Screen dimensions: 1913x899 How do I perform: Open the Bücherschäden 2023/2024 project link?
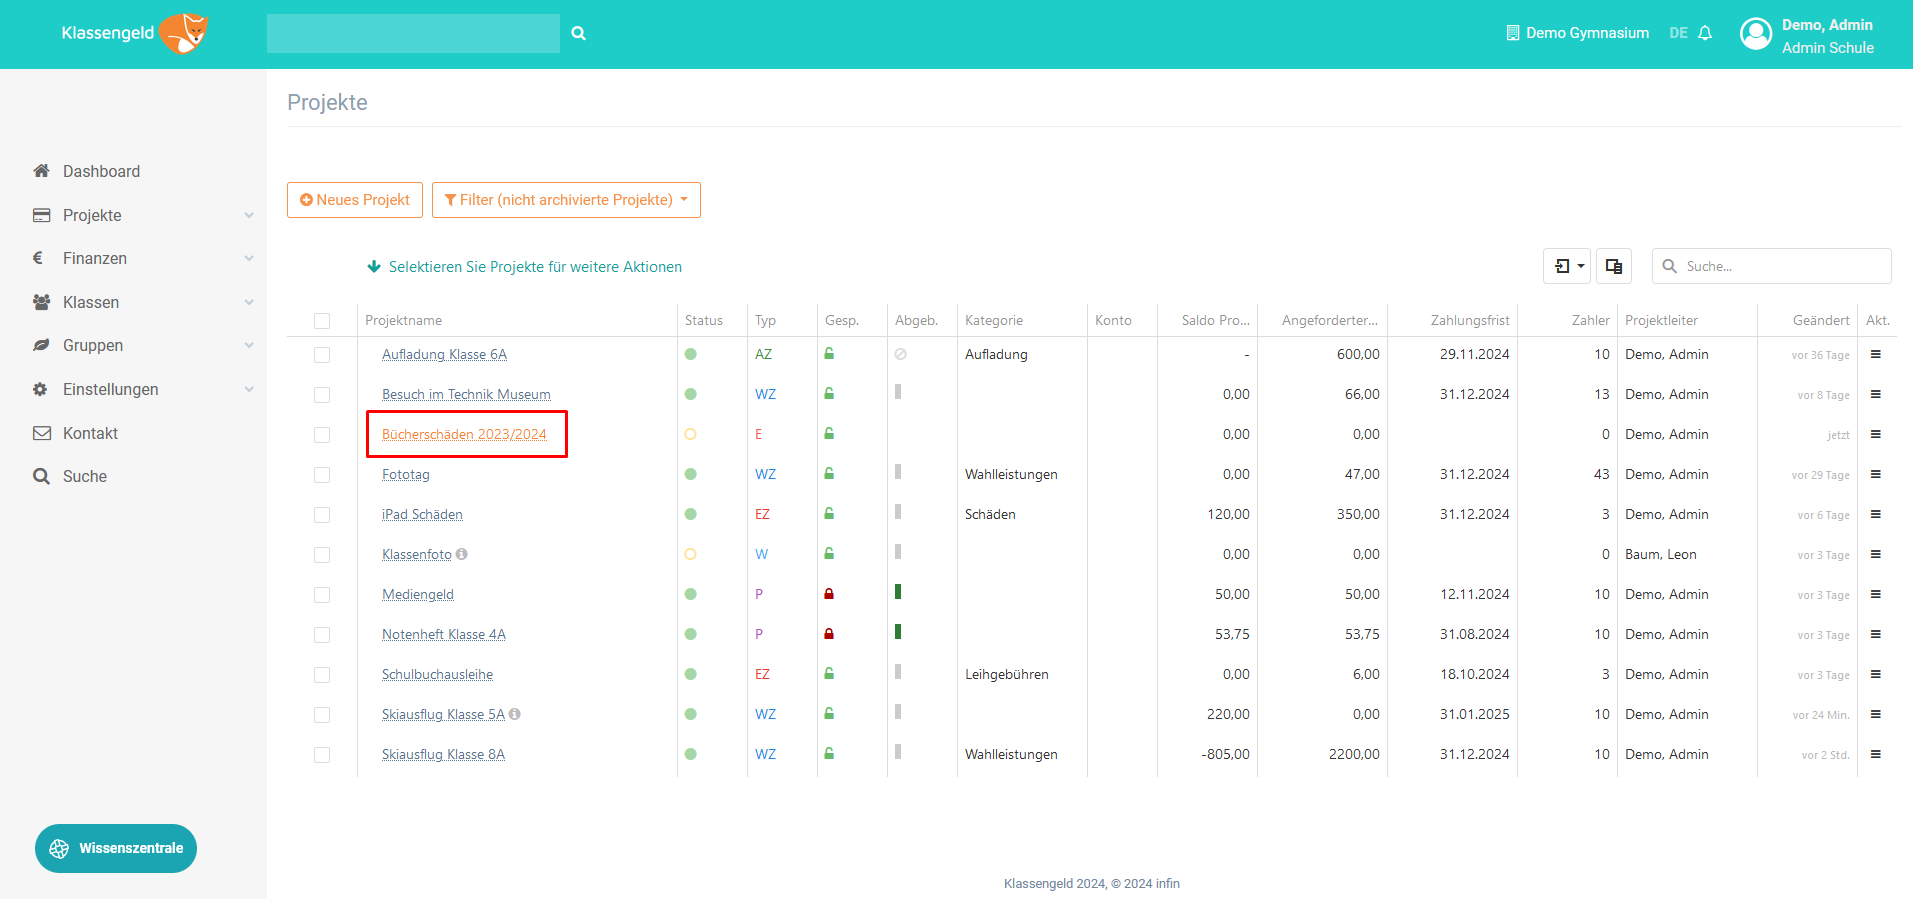click(464, 434)
